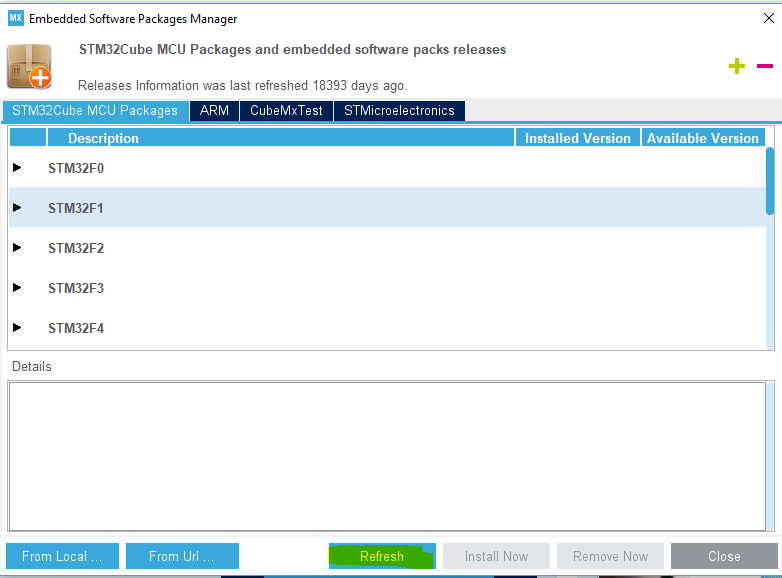Expand the STM32F4 row arrow
The image size is (782, 578).
click(17, 327)
